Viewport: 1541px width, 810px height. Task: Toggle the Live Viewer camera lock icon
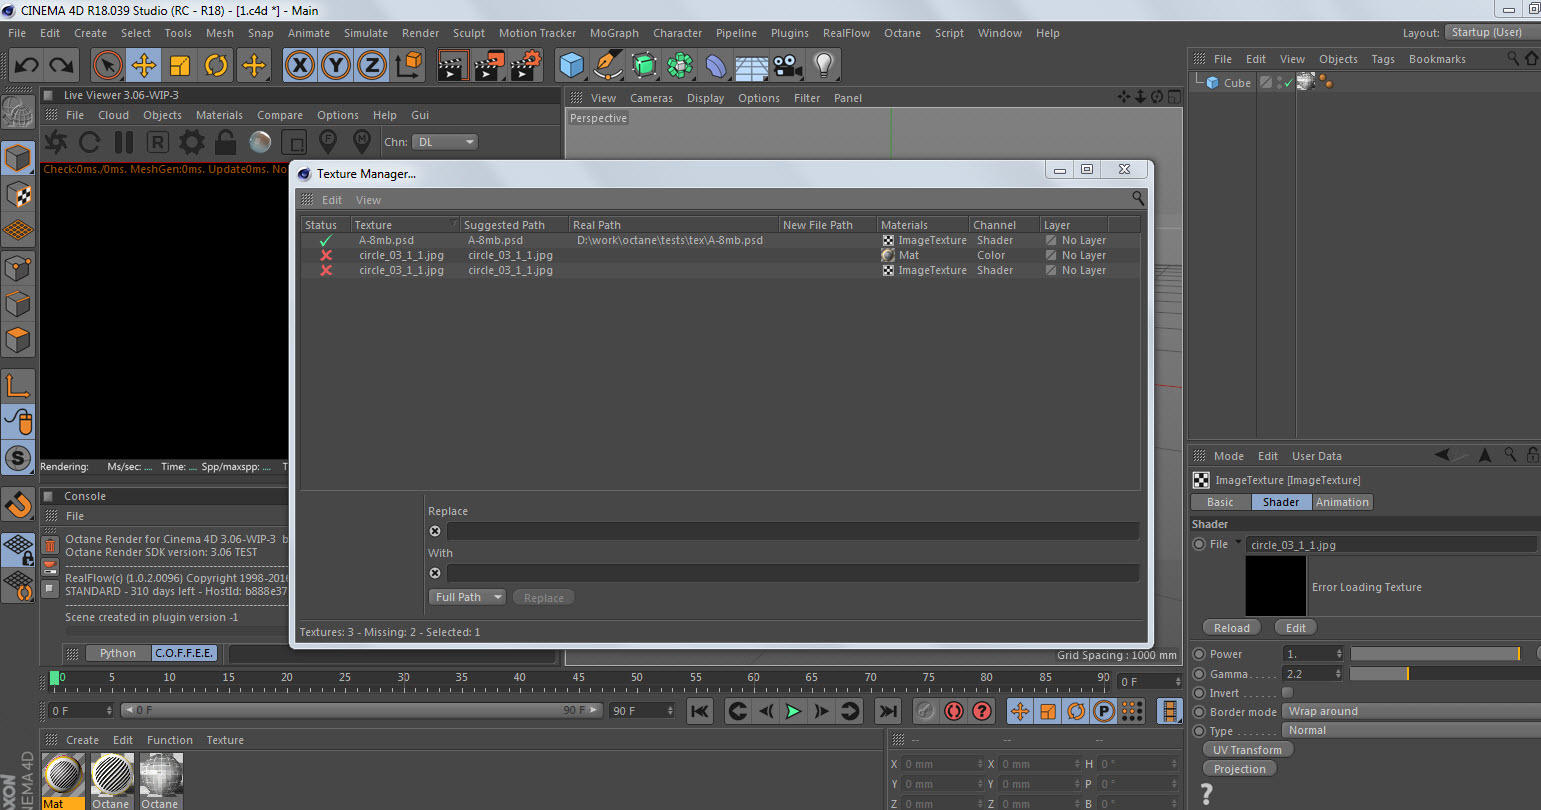coord(225,142)
